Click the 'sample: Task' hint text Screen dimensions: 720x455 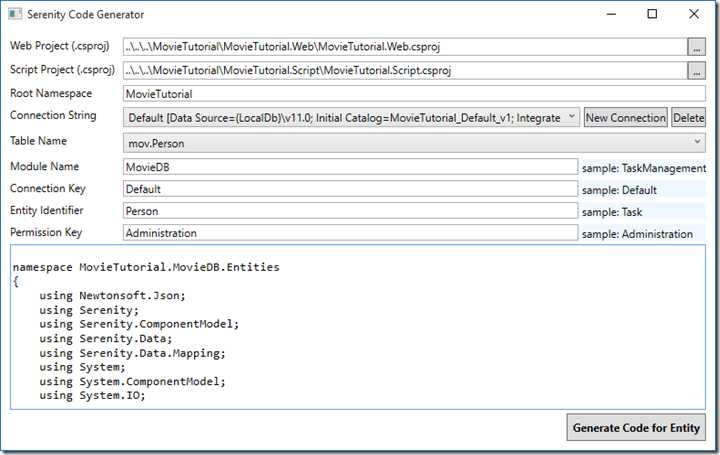click(612, 212)
